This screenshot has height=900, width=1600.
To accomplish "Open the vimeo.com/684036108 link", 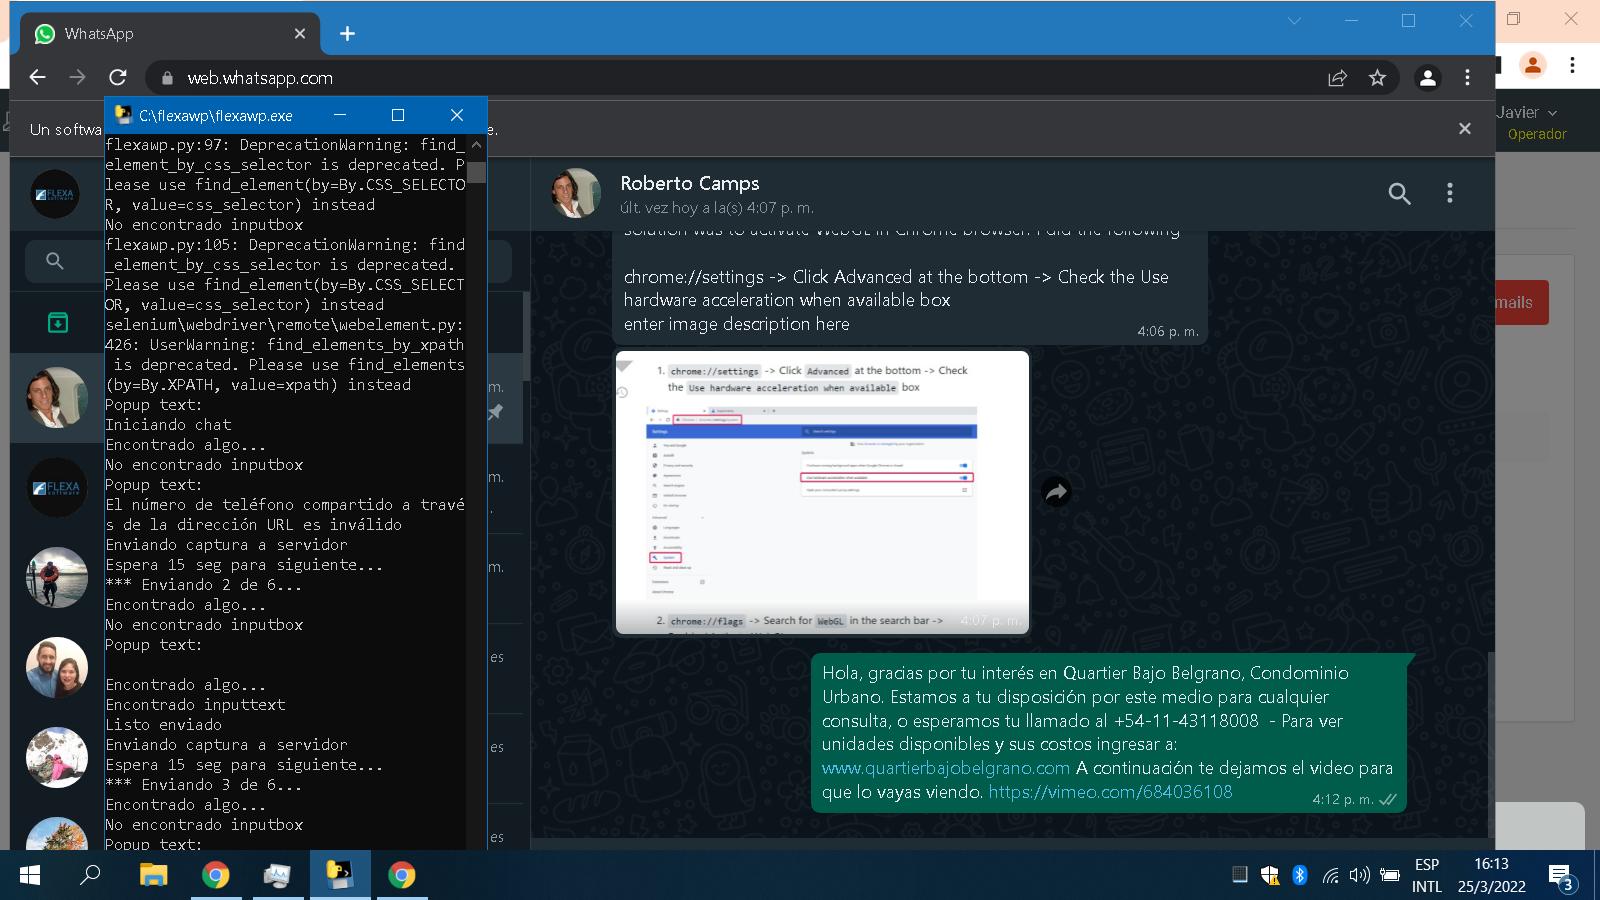I will [x=1110, y=792].
